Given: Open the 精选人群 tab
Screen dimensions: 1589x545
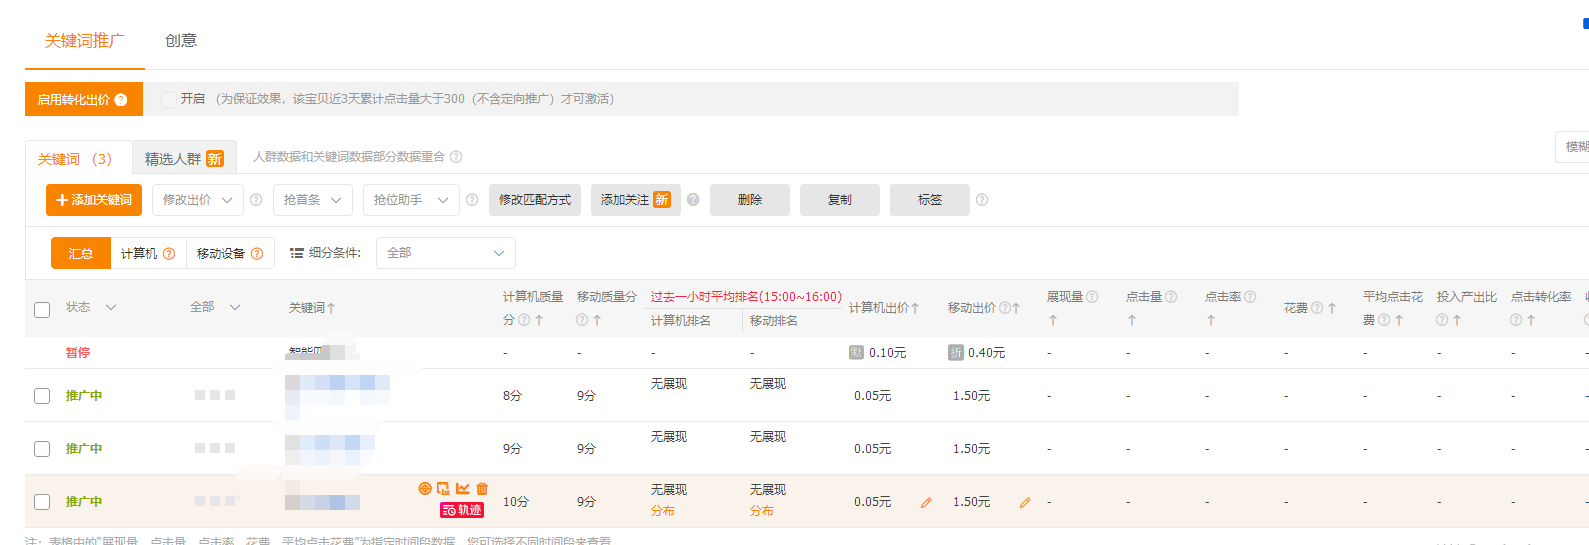Looking at the screenshot, I should (184, 159).
